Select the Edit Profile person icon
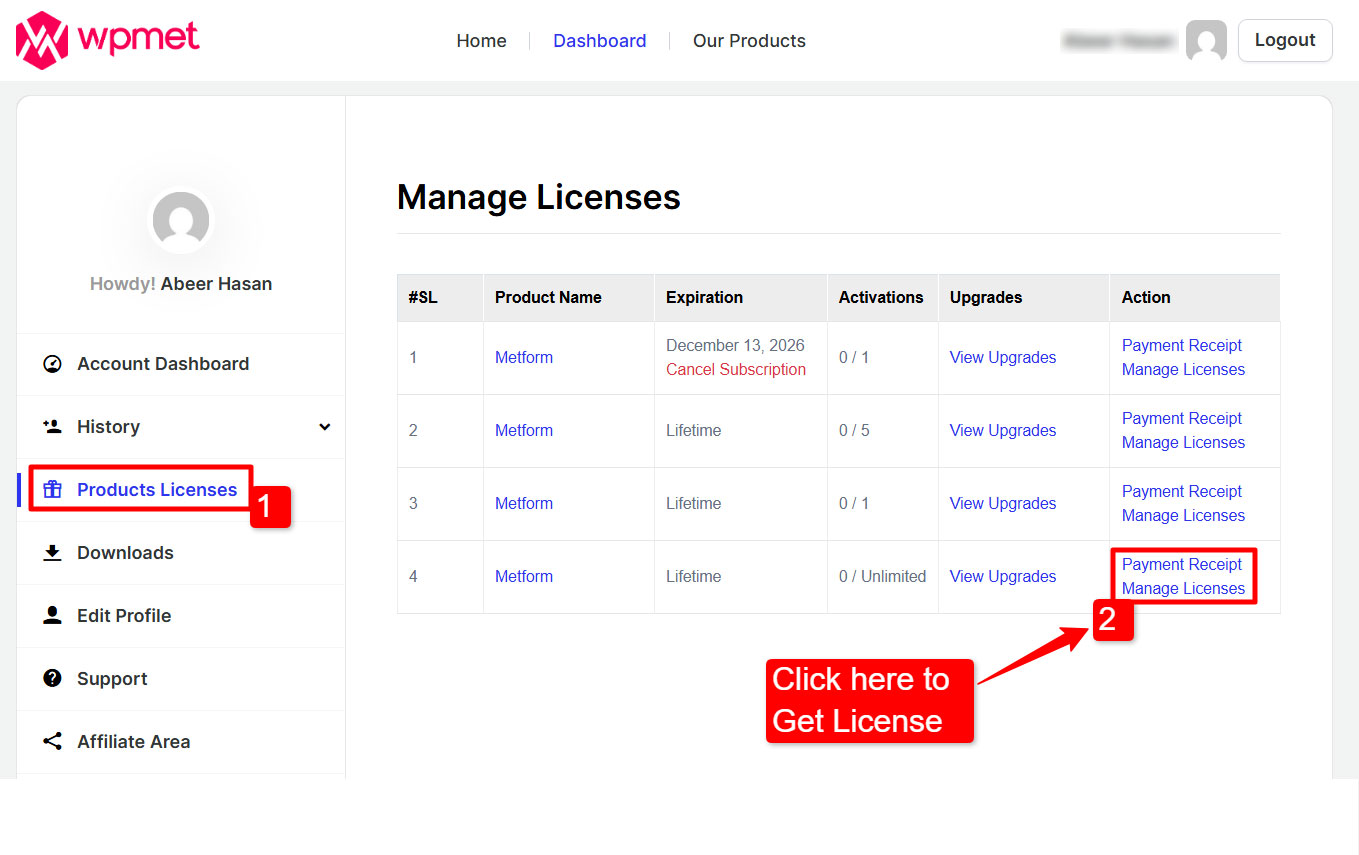The height and width of the screenshot is (855, 1359). [52, 615]
